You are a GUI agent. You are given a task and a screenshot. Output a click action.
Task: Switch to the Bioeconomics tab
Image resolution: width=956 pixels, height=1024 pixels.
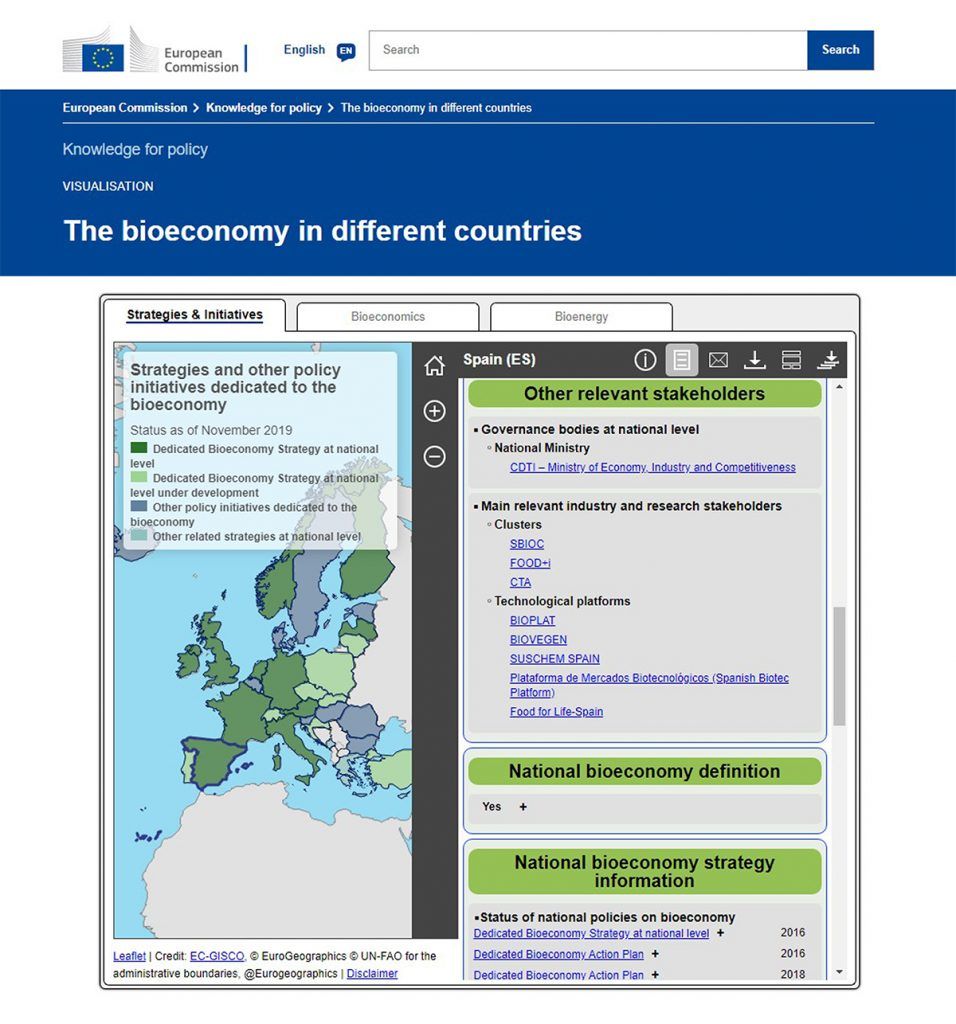pyautogui.click(x=388, y=317)
